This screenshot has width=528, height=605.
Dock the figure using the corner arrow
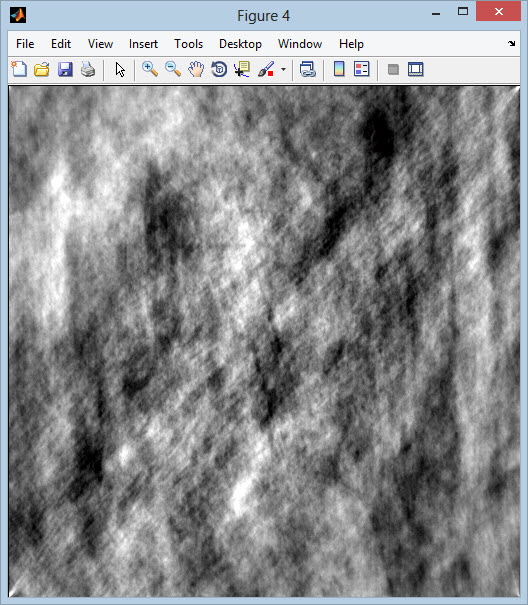coord(511,44)
